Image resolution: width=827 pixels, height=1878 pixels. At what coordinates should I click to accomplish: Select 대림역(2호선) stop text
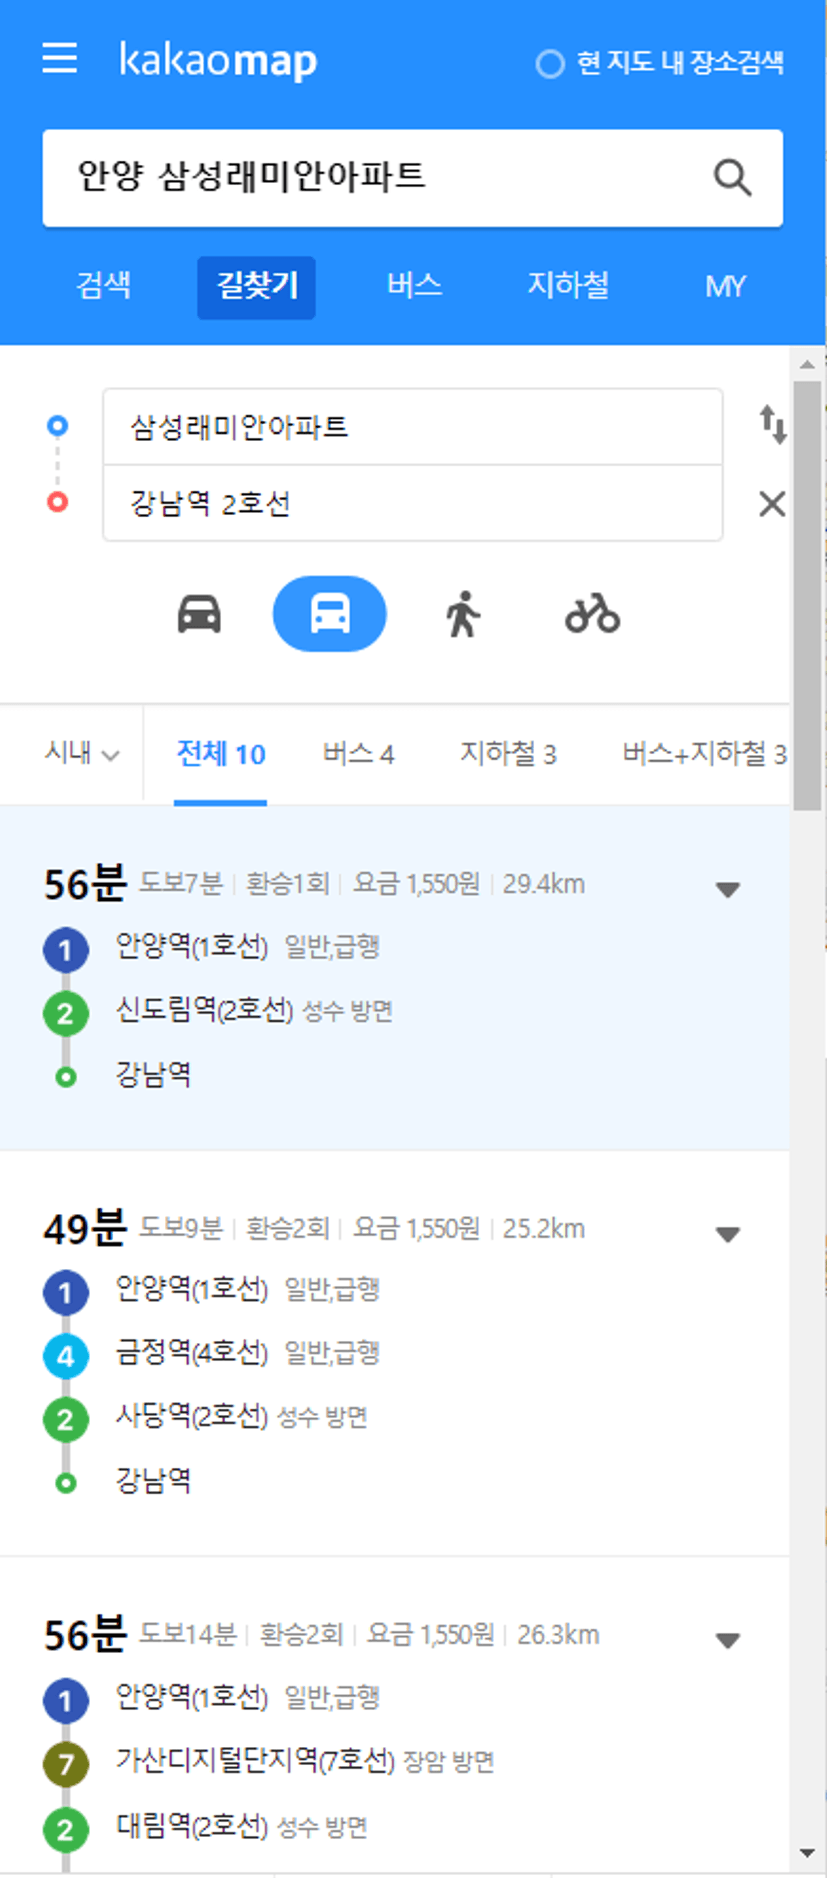point(192,1827)
